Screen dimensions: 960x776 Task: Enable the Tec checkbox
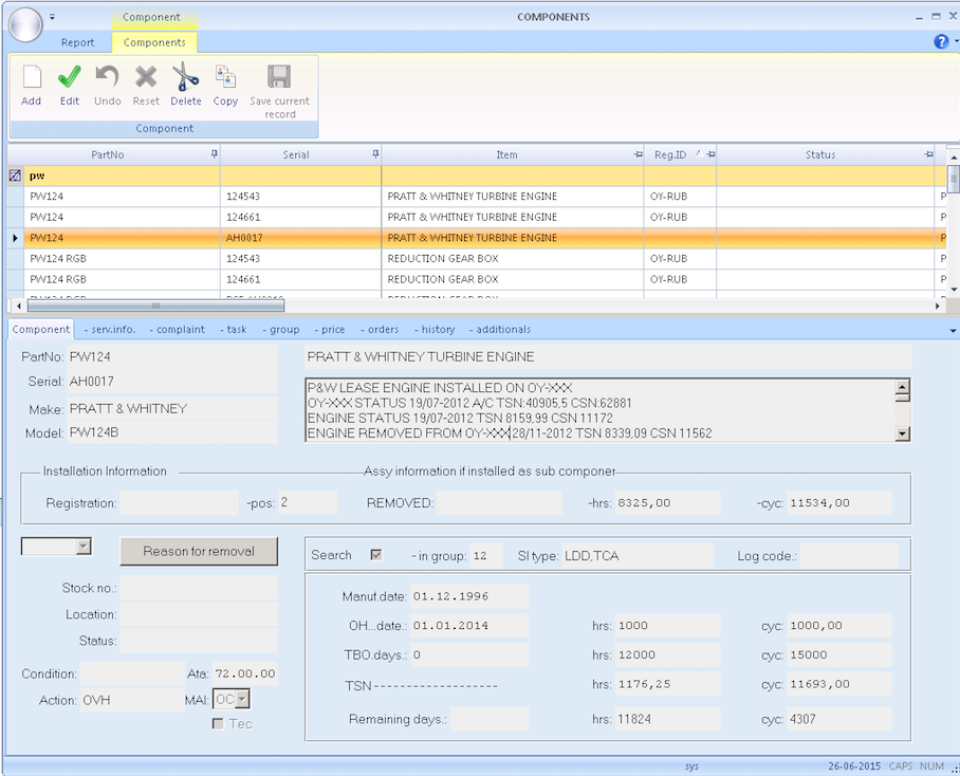218,724
